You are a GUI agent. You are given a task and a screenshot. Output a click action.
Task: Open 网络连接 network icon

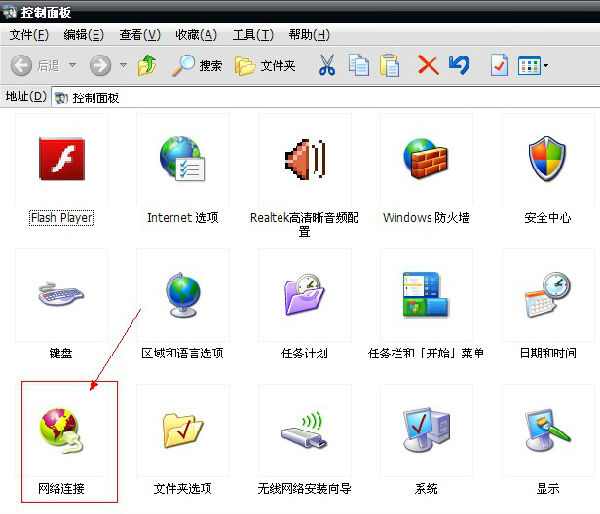click(x=61, y=431)
